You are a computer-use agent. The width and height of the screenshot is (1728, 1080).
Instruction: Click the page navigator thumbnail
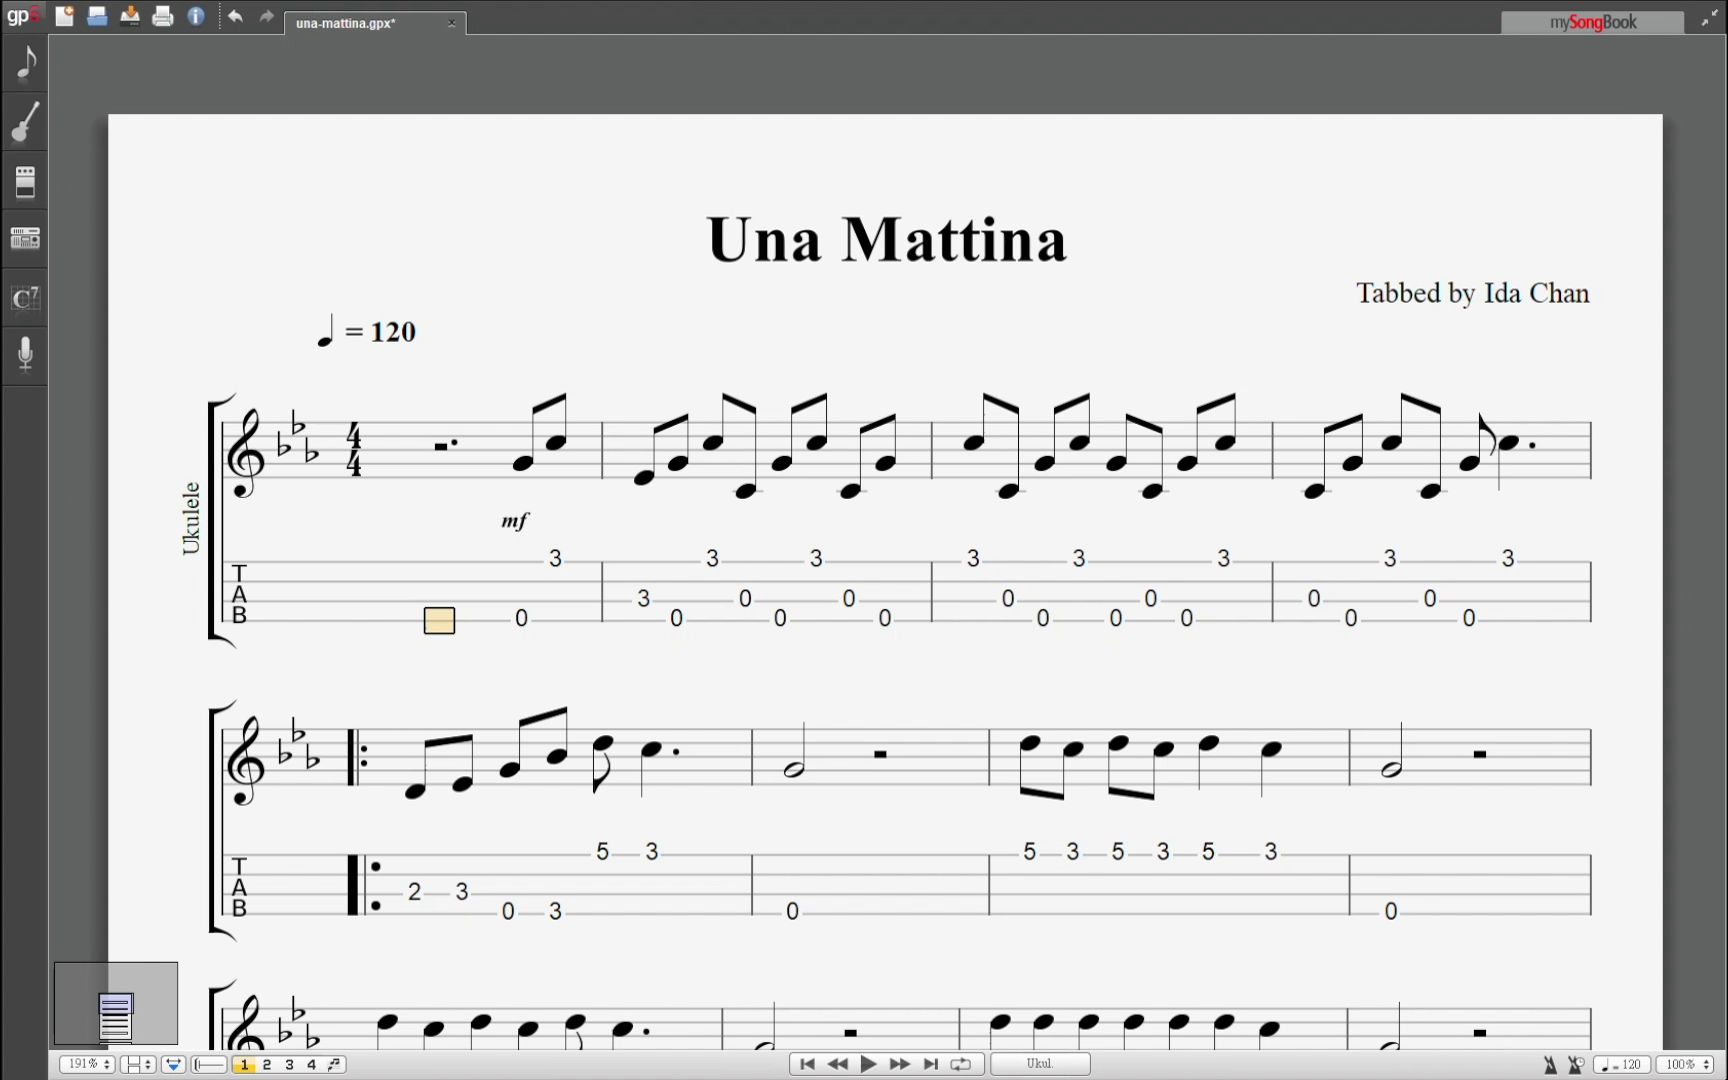coord(116,1004)
